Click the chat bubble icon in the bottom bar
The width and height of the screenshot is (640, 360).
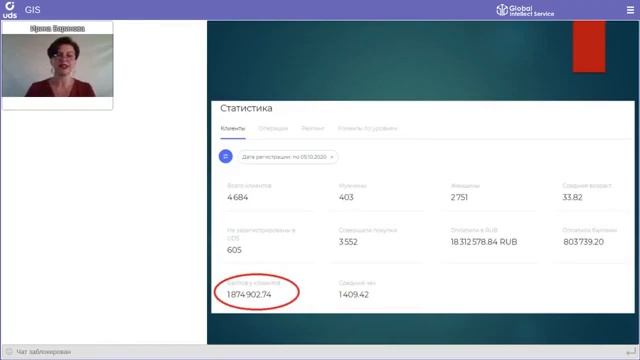point(9,351)
